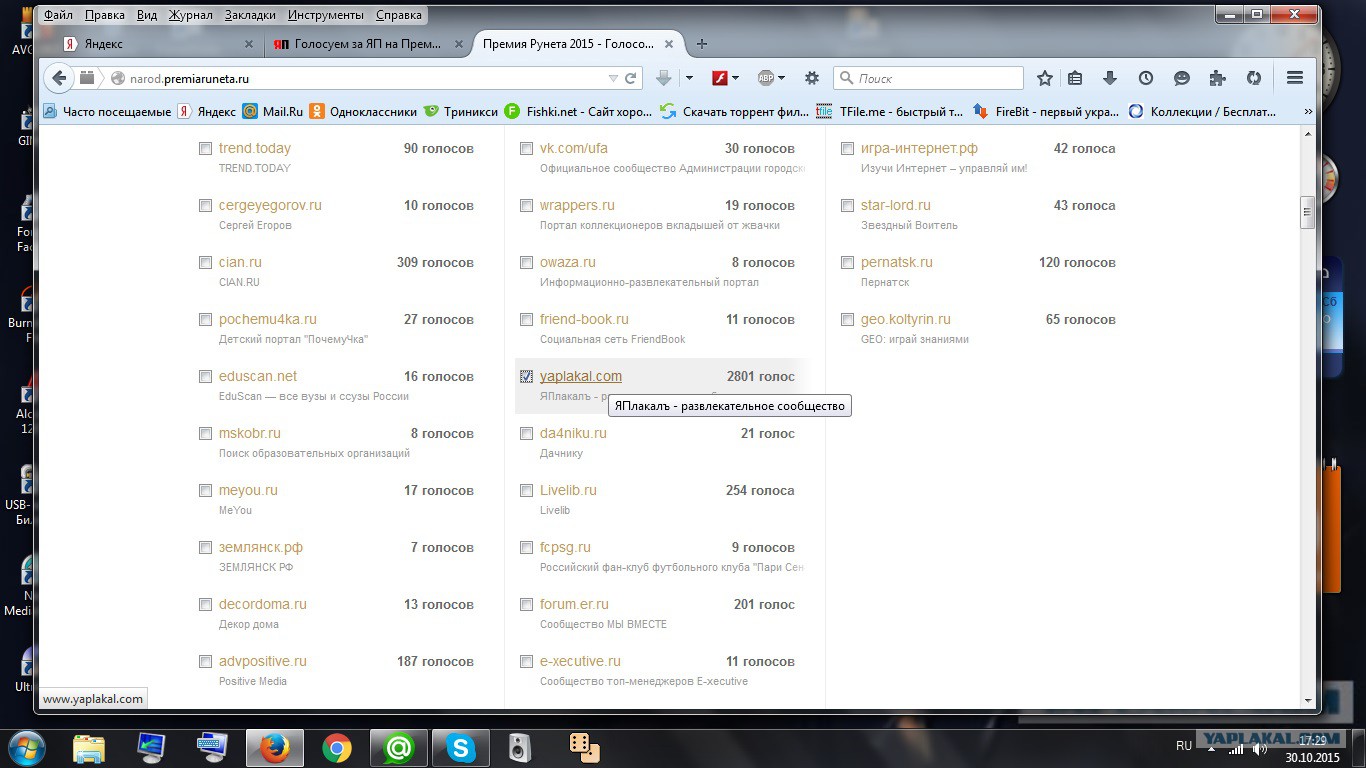Image resolution: width=1366 pixels, height=768 pixels.
Task: Check the trend.today checkbox
Action: (x=205, y=149)
